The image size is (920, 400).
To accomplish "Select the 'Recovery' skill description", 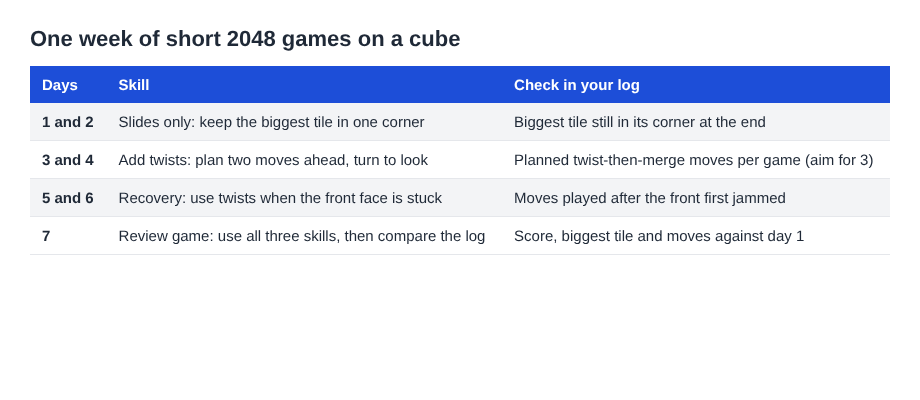I will pos(280,198).
